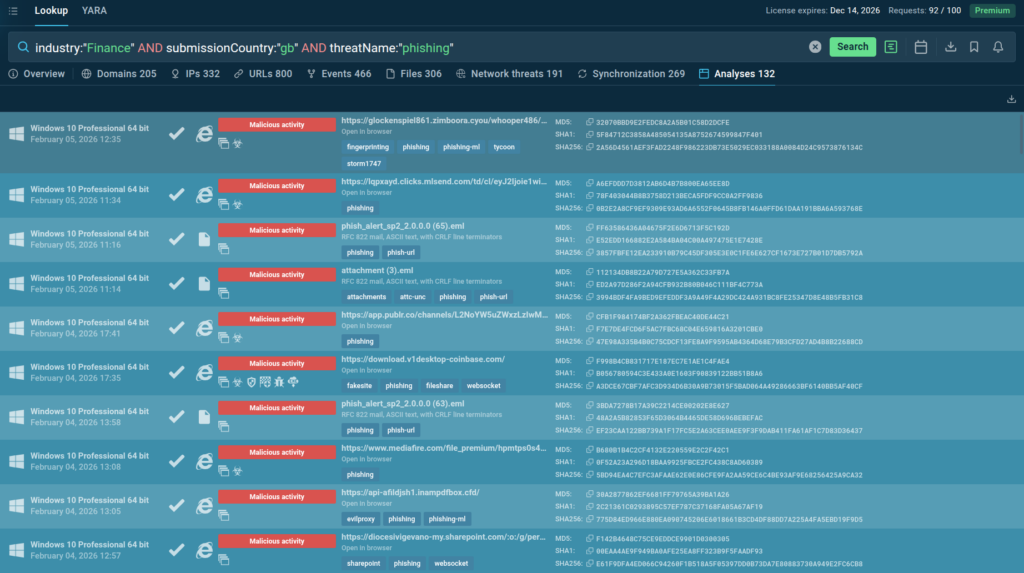Click the bookmark icon to save query
This screenshot has width=1024, height=573.
click(x=974, y=47)
